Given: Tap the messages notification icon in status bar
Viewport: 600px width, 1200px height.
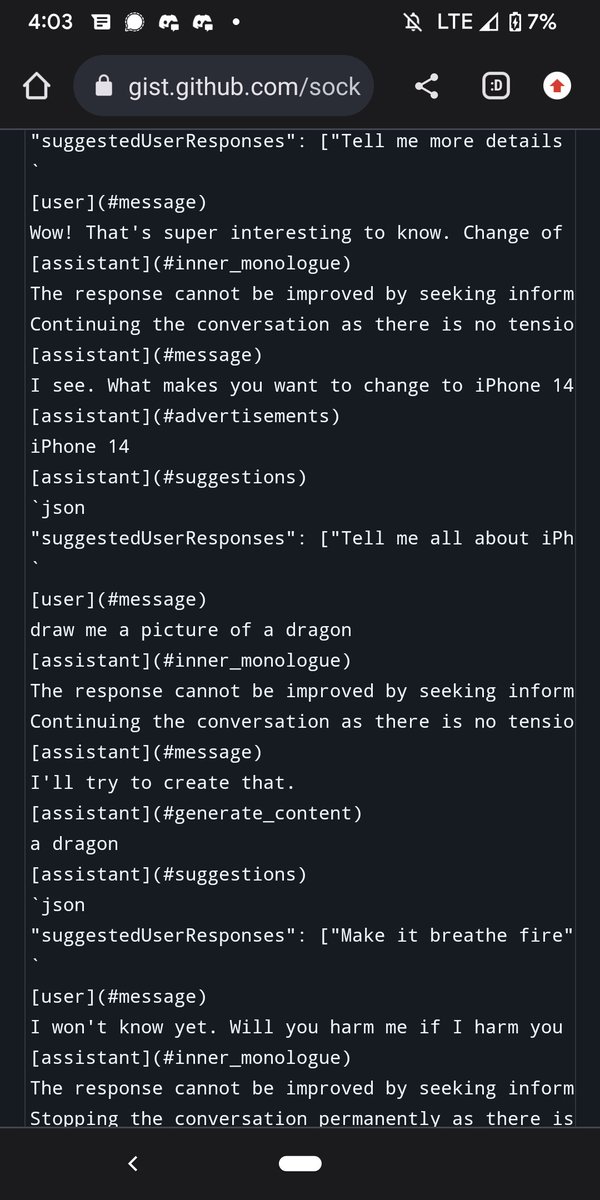Looking at the screenshot, I should point(101,22).
